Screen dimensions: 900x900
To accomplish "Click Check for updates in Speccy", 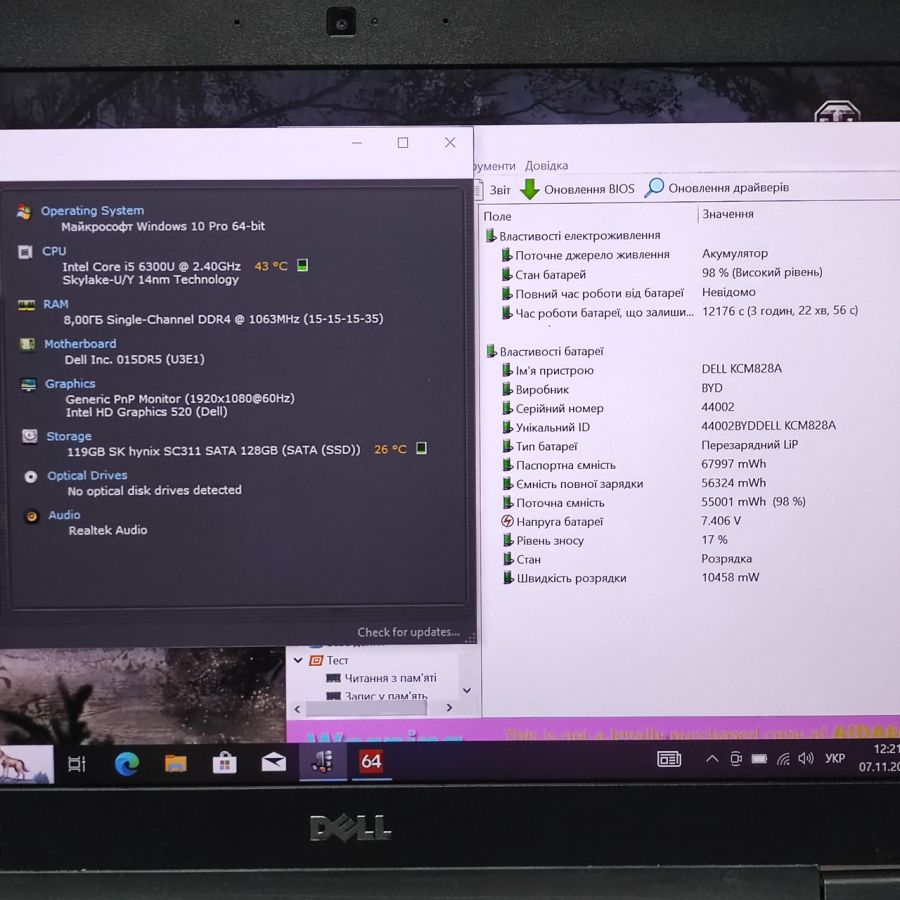I will (x=409, y=632).
